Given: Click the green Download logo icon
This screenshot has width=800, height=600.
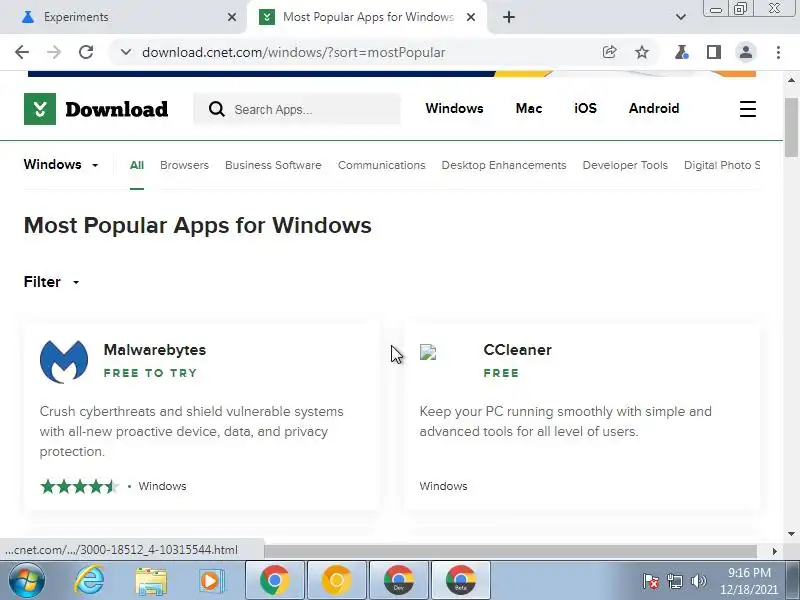Looking at the screenshot, I should coord(40,109).
